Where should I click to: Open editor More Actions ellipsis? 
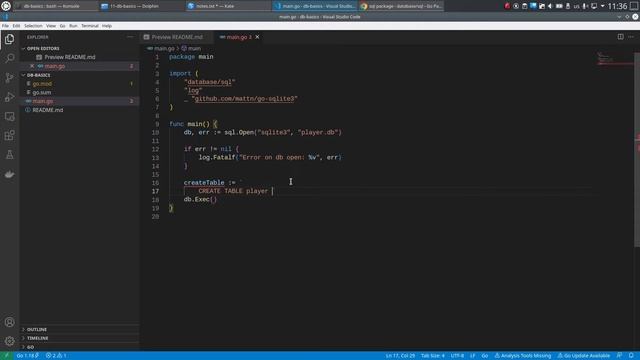pyautogui.click(x=631, y=37)
